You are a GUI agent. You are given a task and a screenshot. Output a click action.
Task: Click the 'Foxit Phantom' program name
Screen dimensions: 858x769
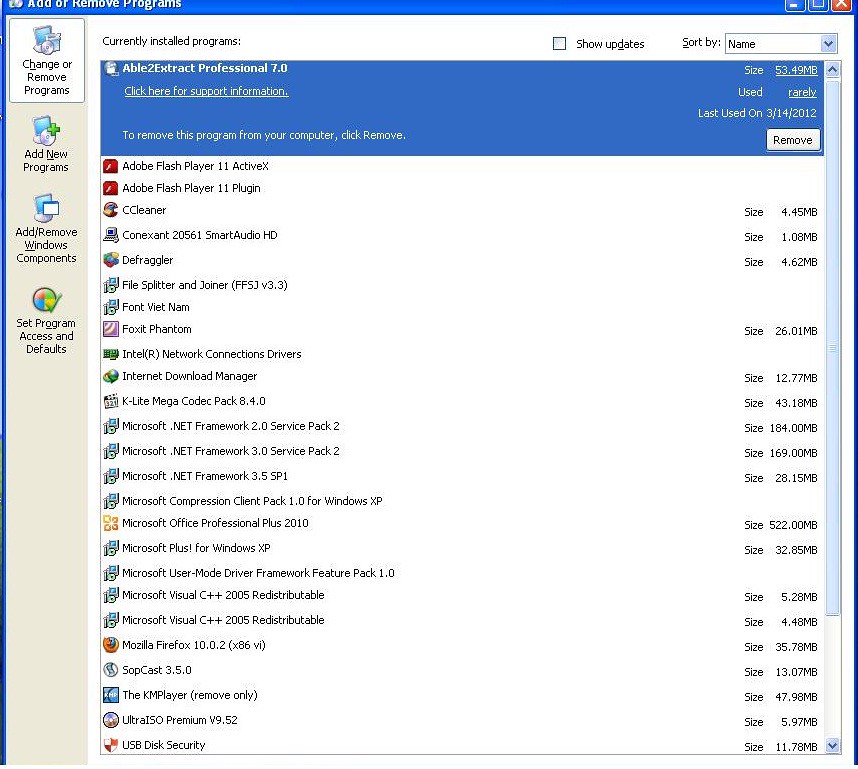pyautogui.click(x=156, y=329)
